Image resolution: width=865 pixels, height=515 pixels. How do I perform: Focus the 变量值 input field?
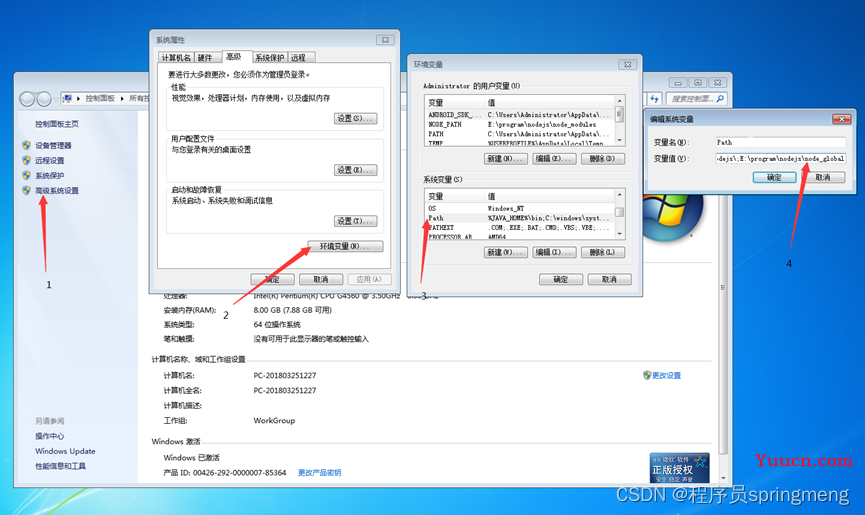pos(780,158)
